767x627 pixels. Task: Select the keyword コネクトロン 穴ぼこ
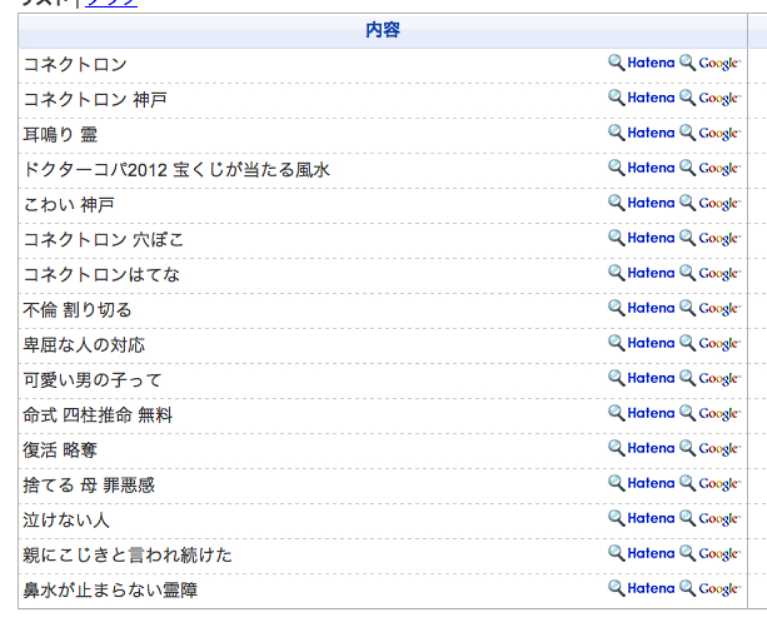point(103,240)
